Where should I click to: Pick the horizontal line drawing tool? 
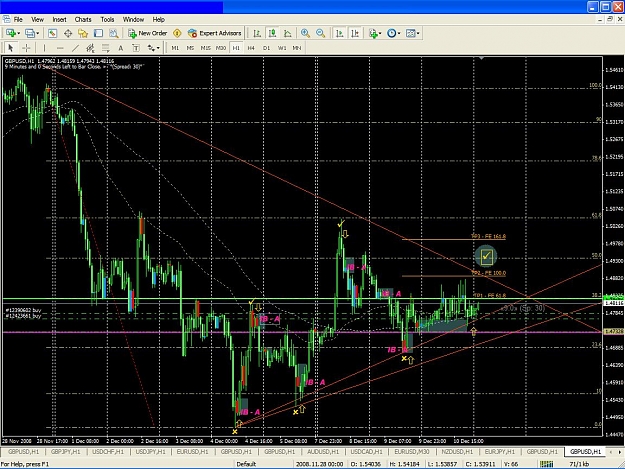[x=60, y=48]
